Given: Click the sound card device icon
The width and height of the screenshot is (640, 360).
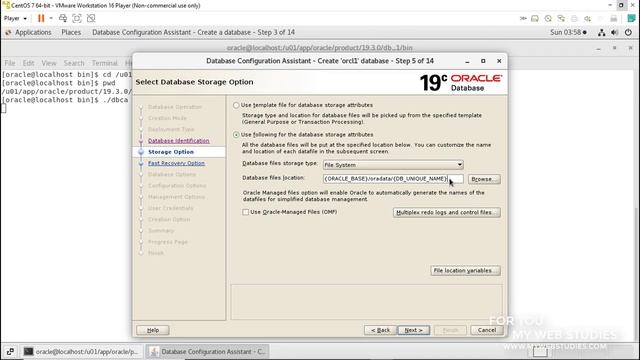Looking at the screenshot, I should click(587, 18).
